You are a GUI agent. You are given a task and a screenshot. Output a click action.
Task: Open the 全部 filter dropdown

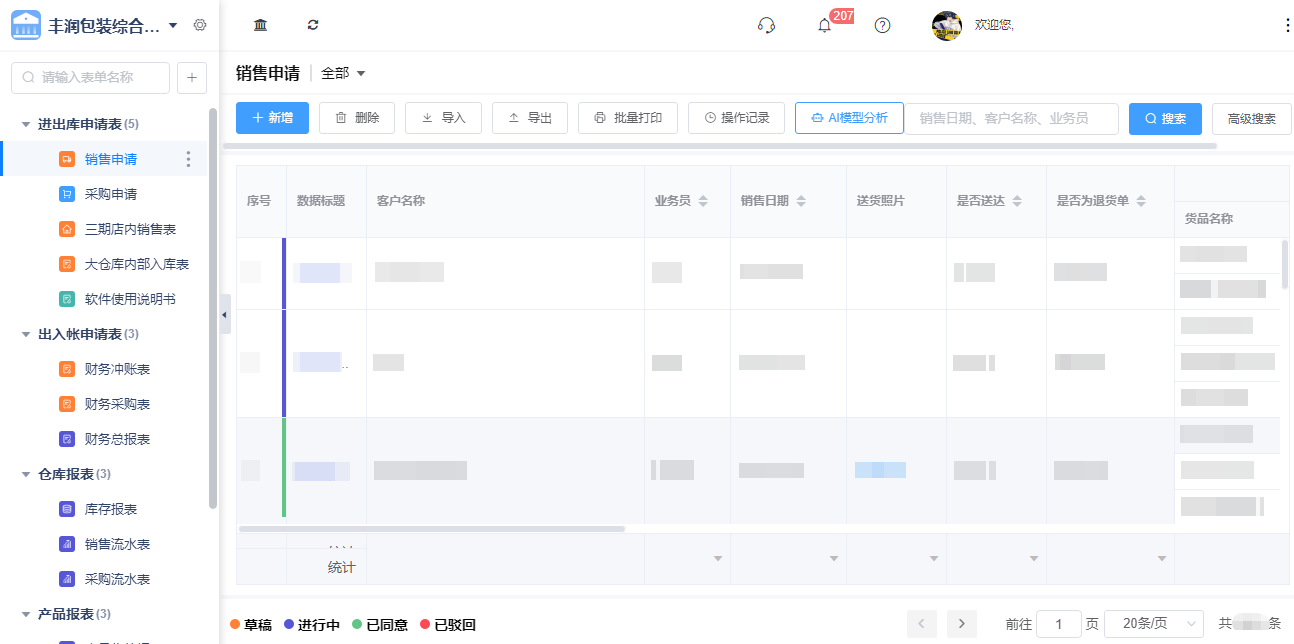coord(343,73)
